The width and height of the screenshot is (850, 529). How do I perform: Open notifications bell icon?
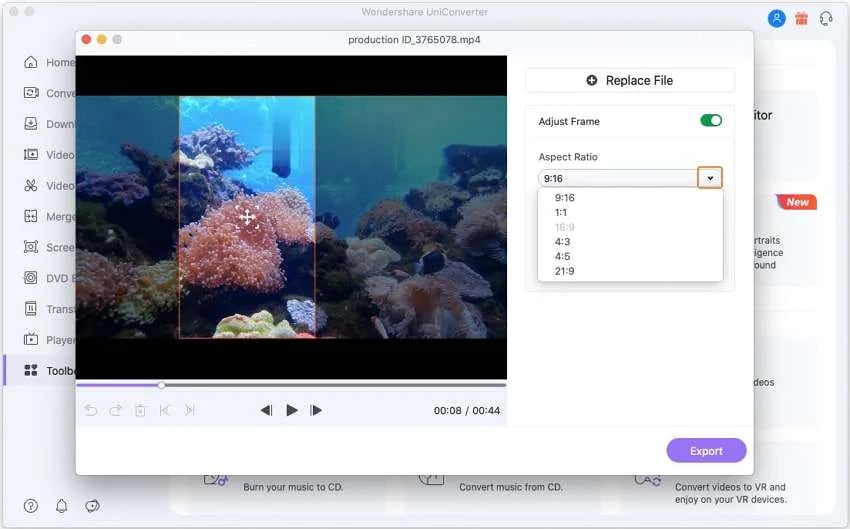62,506
